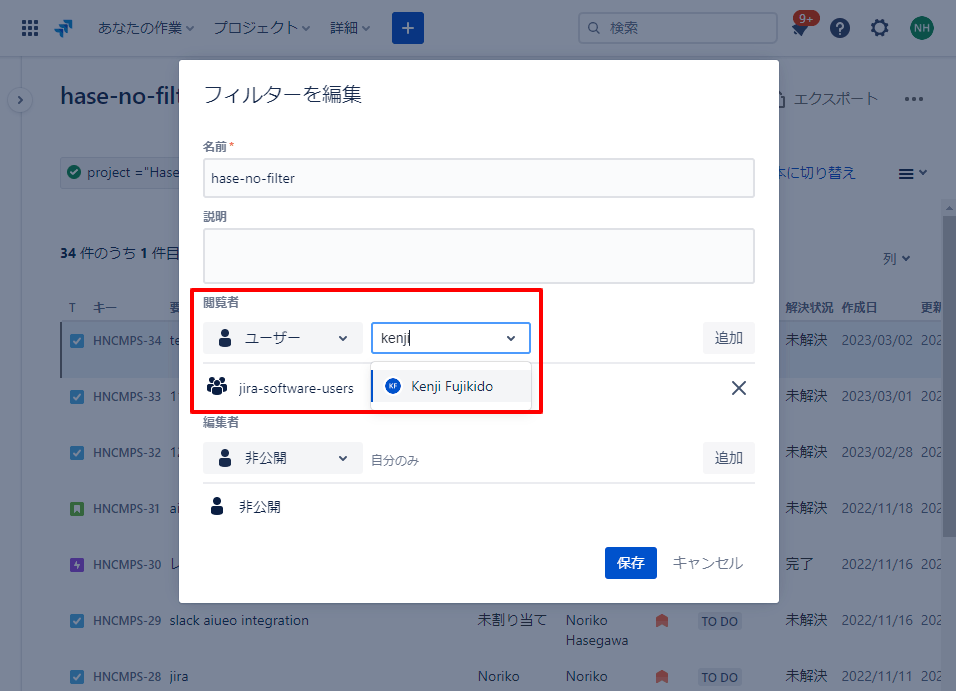Click the 2023/03/02 created date cell
The width and height of the screenshot is (956, 691).
pos(877,340)
